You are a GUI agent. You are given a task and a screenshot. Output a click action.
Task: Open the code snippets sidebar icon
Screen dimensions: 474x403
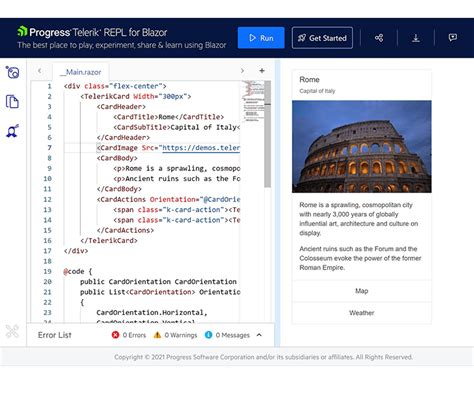point(13,72)
